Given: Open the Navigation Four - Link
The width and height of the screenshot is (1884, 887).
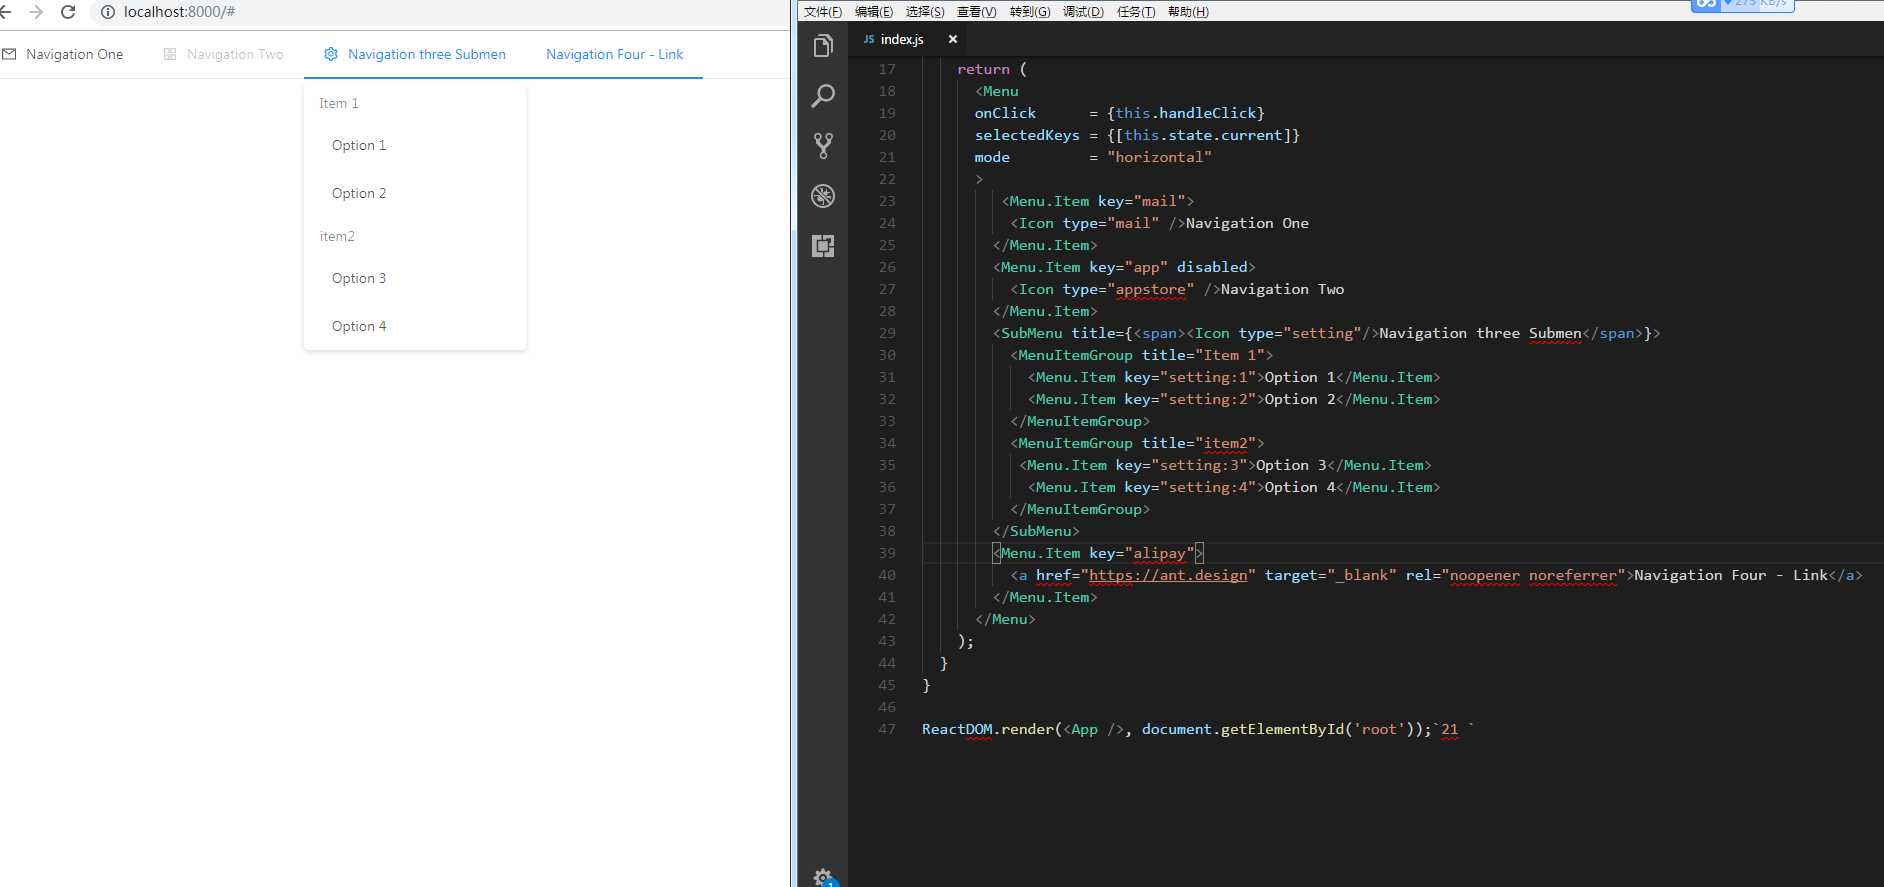Looking at the screenshot, I should click(x=614, y=54).
